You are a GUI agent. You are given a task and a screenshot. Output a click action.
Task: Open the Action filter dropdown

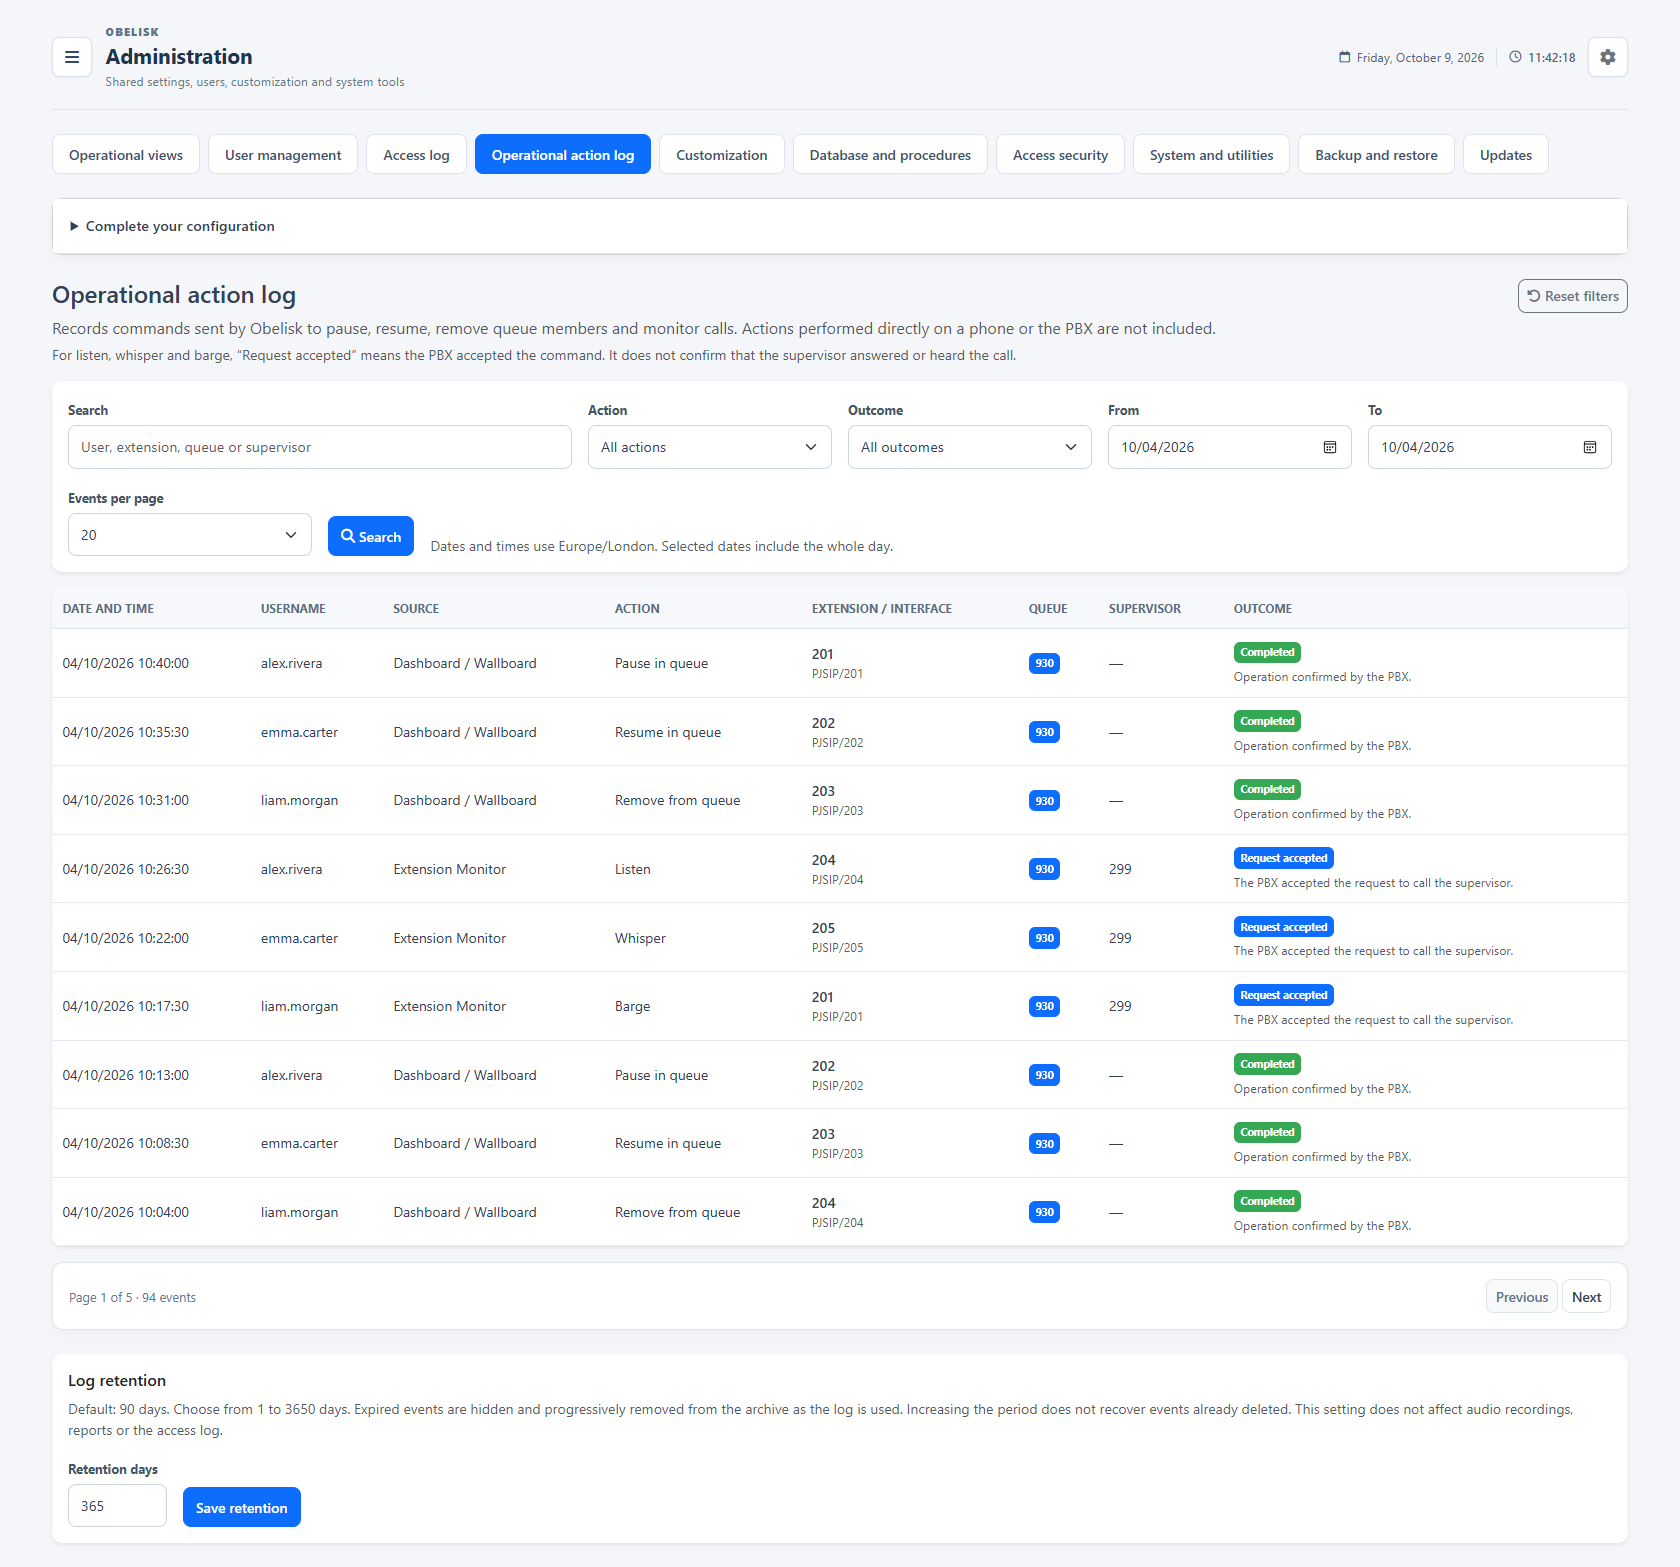point(710,447)
